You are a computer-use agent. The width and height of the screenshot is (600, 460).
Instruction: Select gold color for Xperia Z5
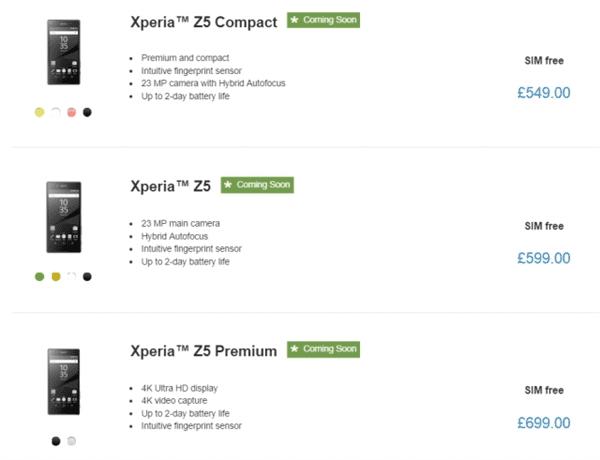point(55,276)
